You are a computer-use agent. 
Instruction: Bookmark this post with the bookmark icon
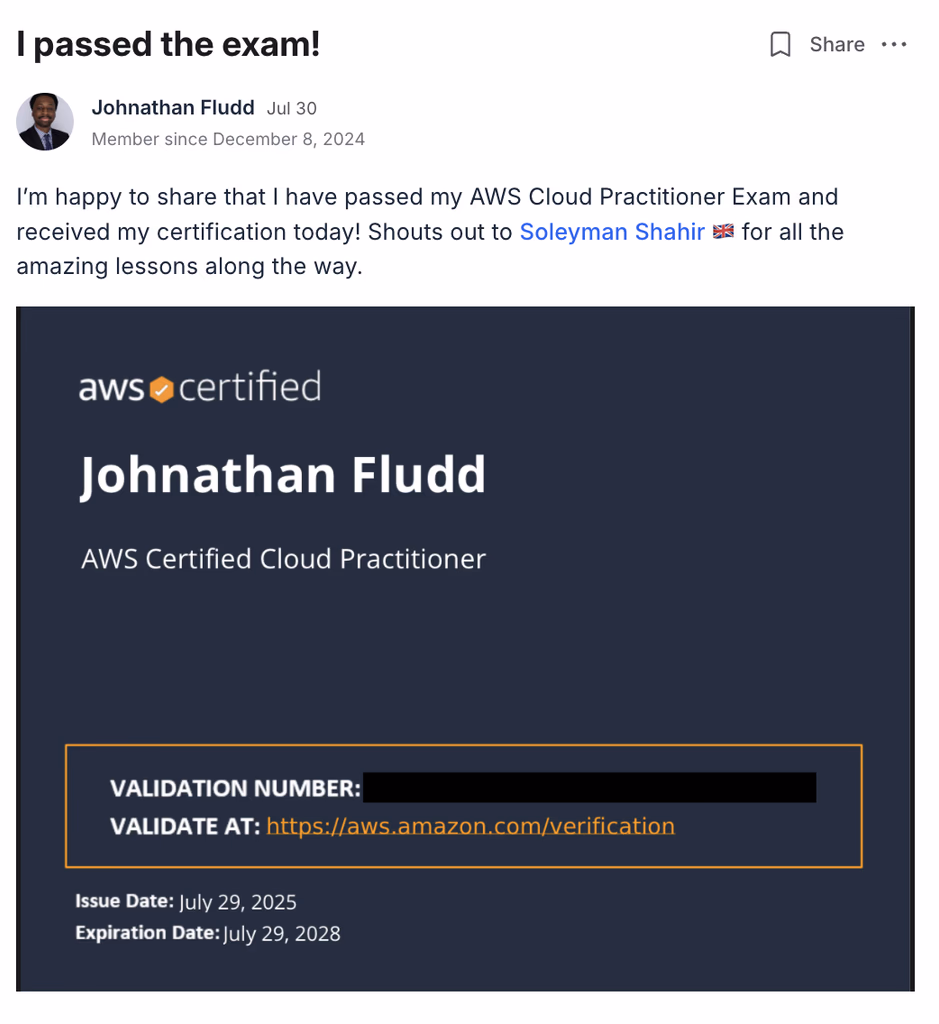click(780, 45)
